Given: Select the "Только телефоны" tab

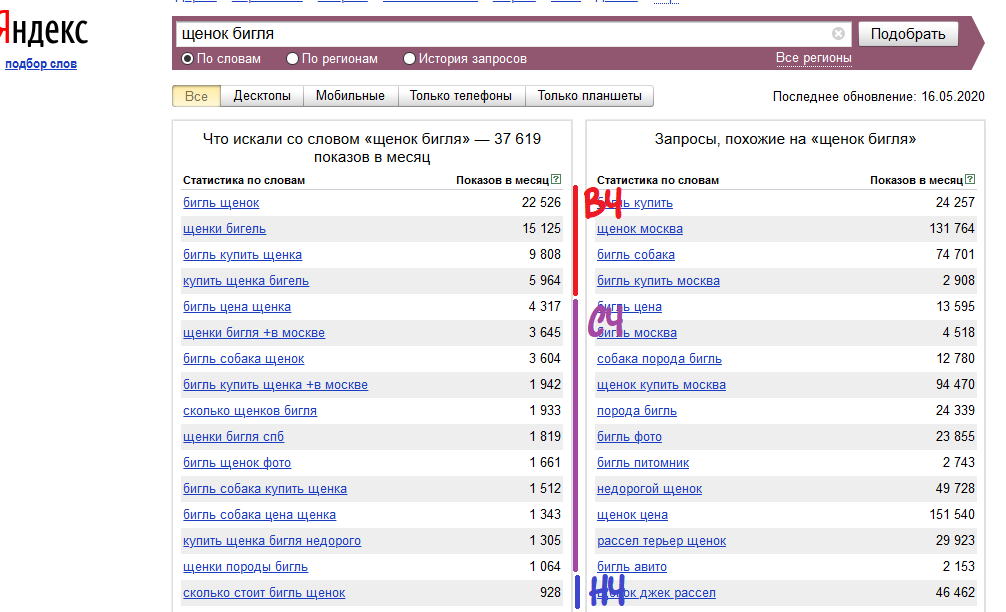Looking at the screenshot, I should (x=461, y=96).
